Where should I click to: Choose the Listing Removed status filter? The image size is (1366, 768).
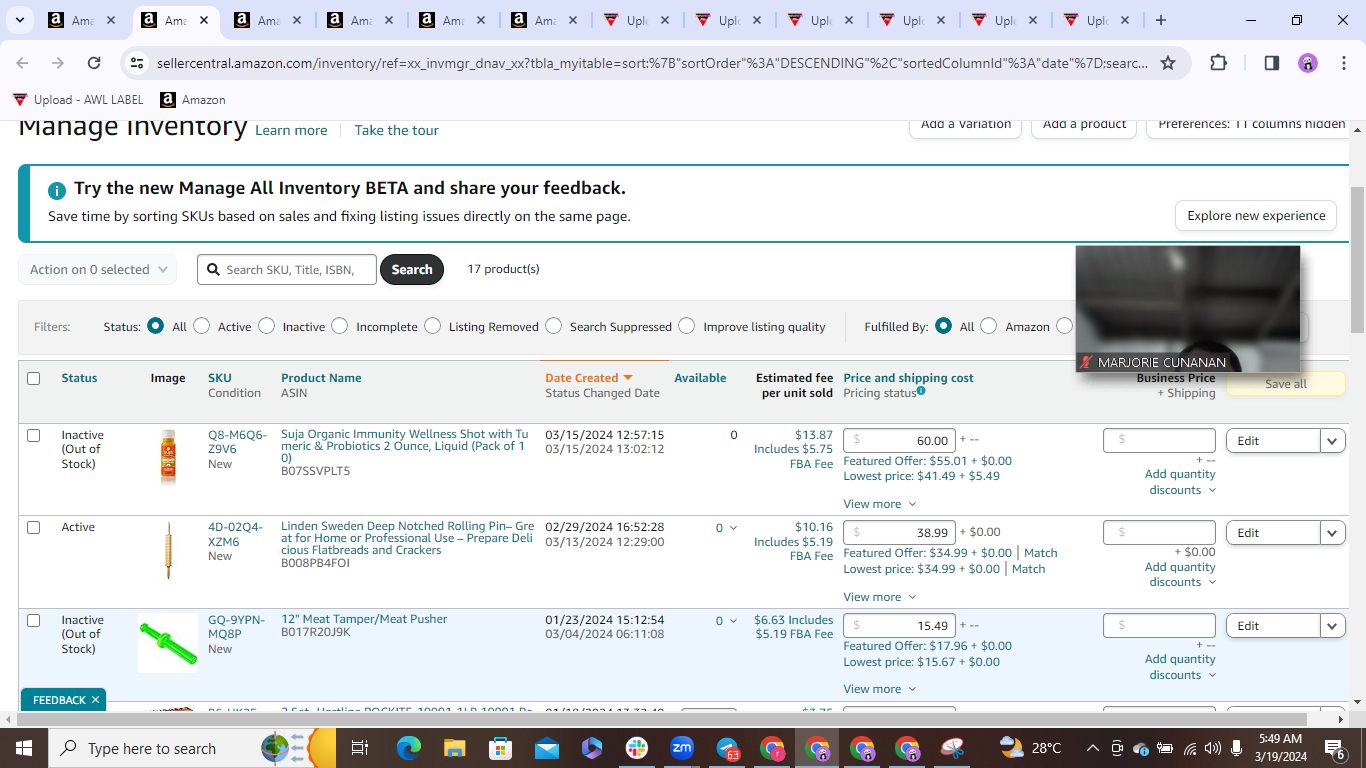[x=433, y=326]
